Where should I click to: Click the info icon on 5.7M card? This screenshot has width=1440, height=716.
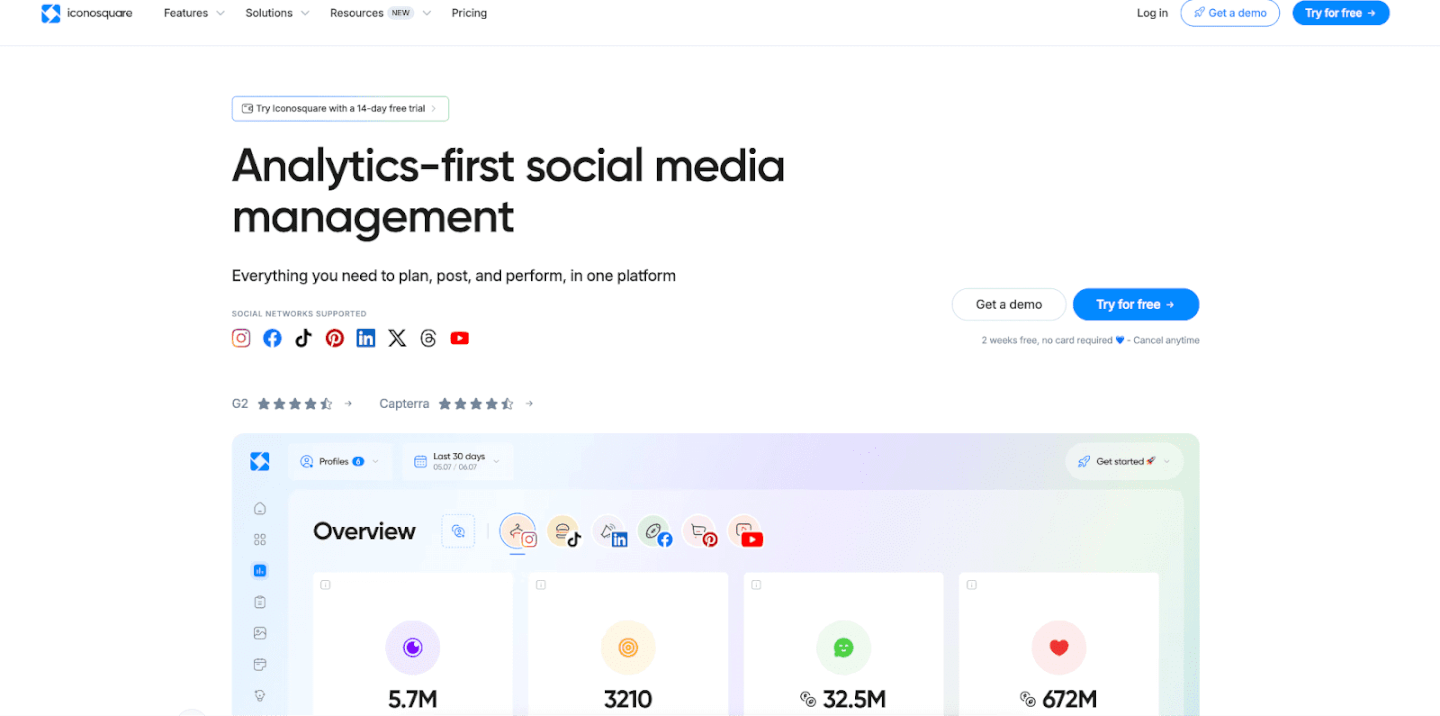point(325,585)
